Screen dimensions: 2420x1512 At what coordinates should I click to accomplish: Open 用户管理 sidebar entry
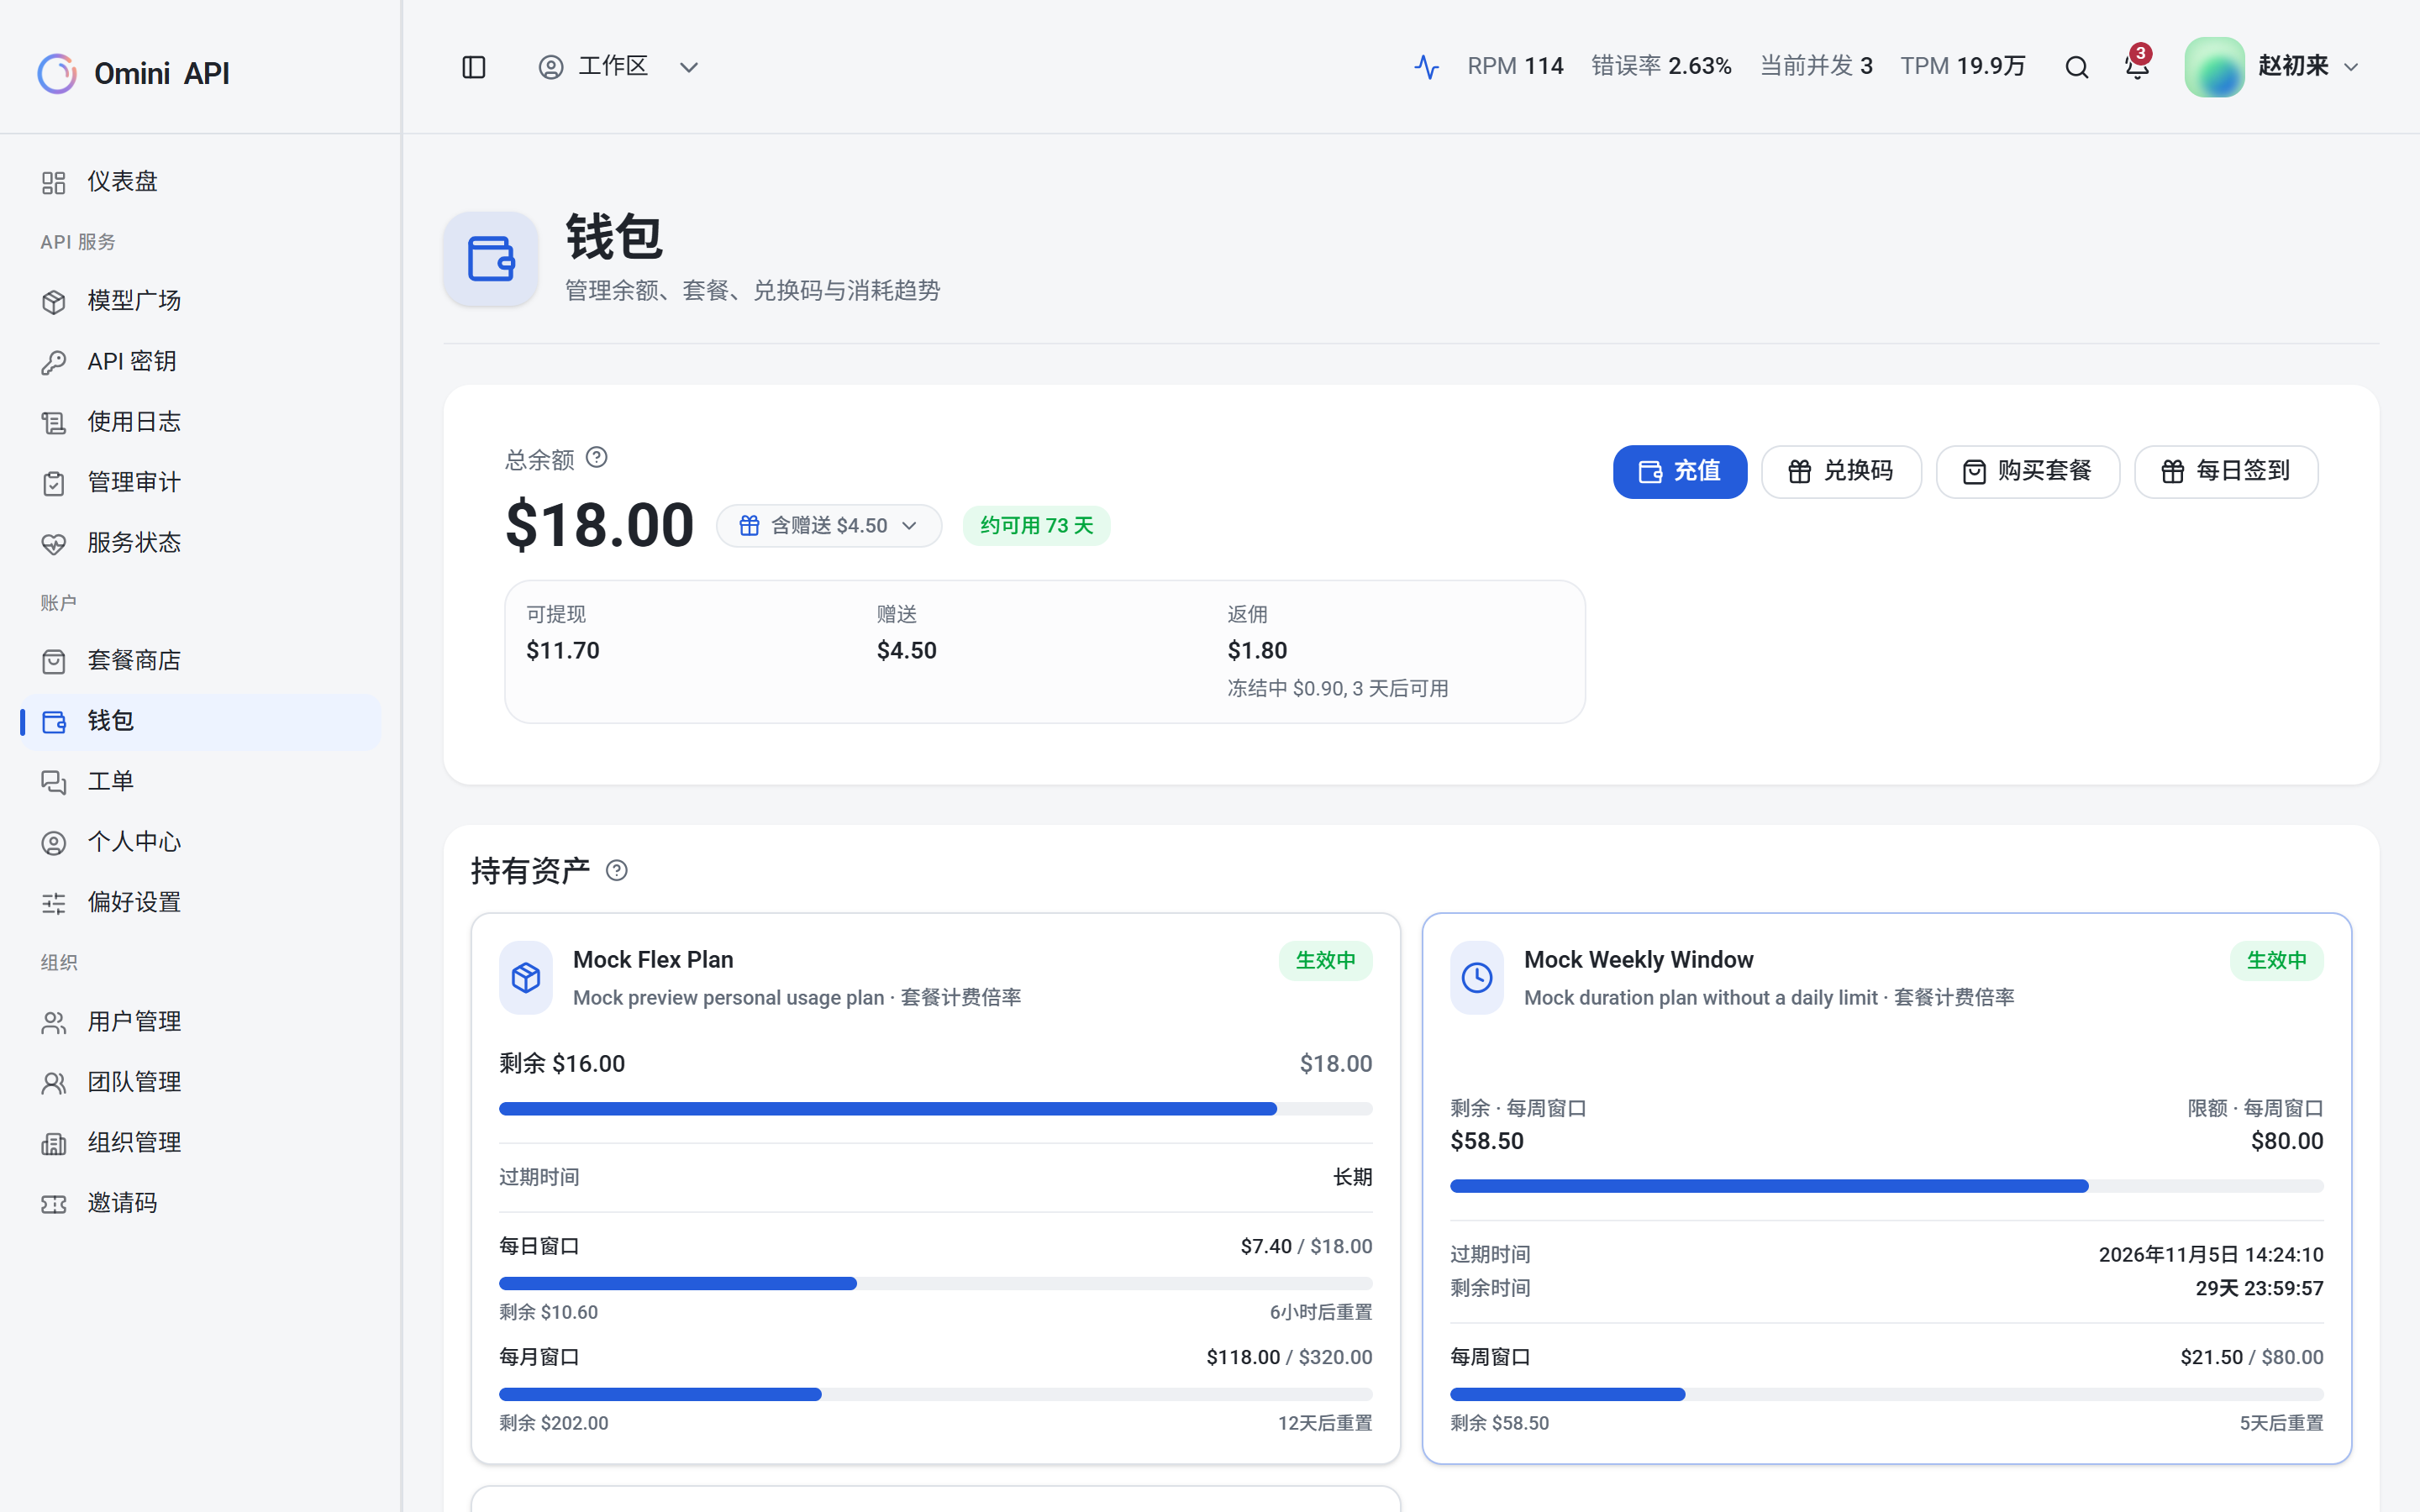click(x=200, y=1022)
